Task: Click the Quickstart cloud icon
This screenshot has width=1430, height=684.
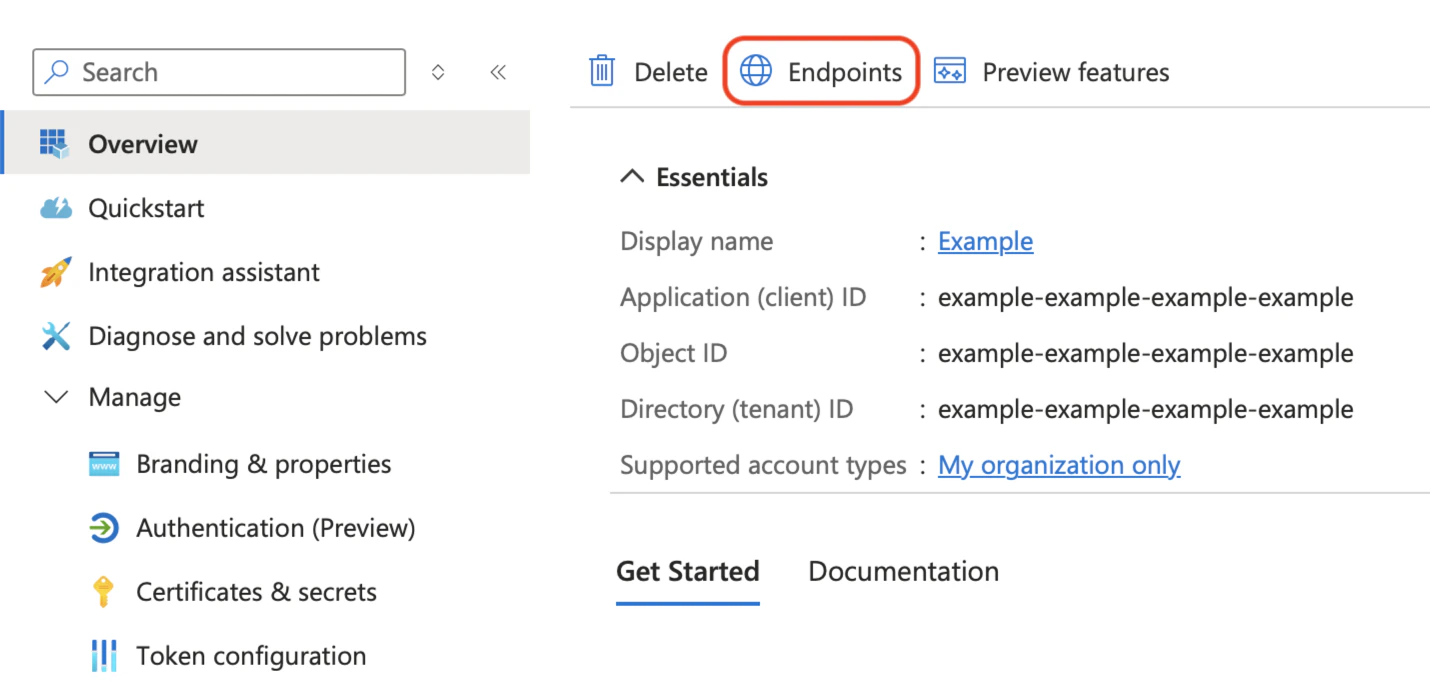Action: tap(55, 207)
